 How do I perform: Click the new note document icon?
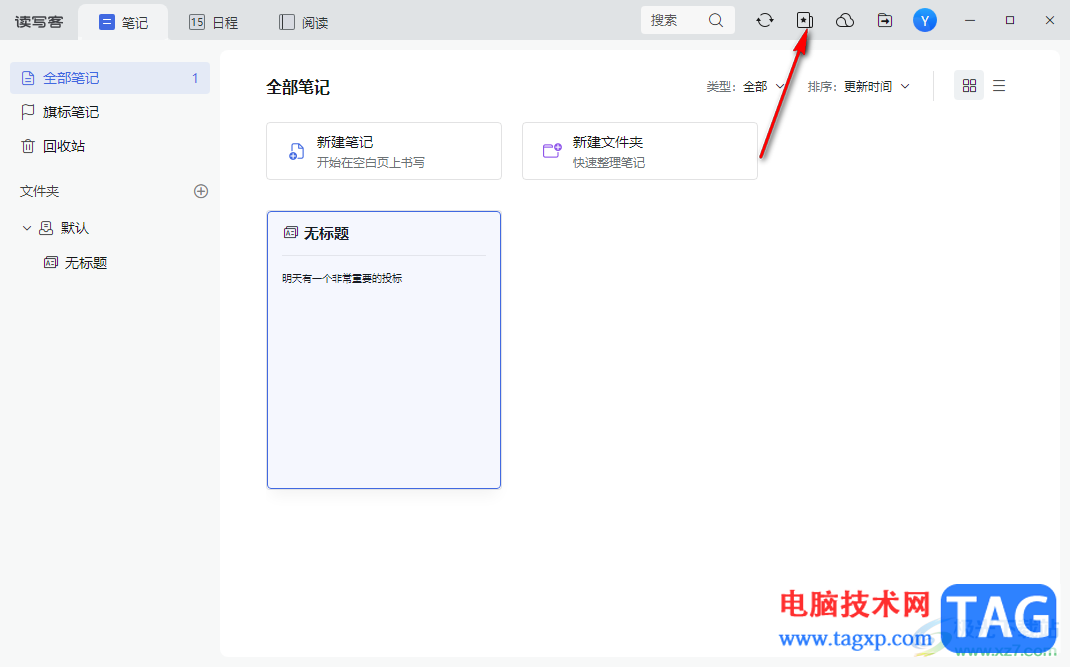[296, 151]
